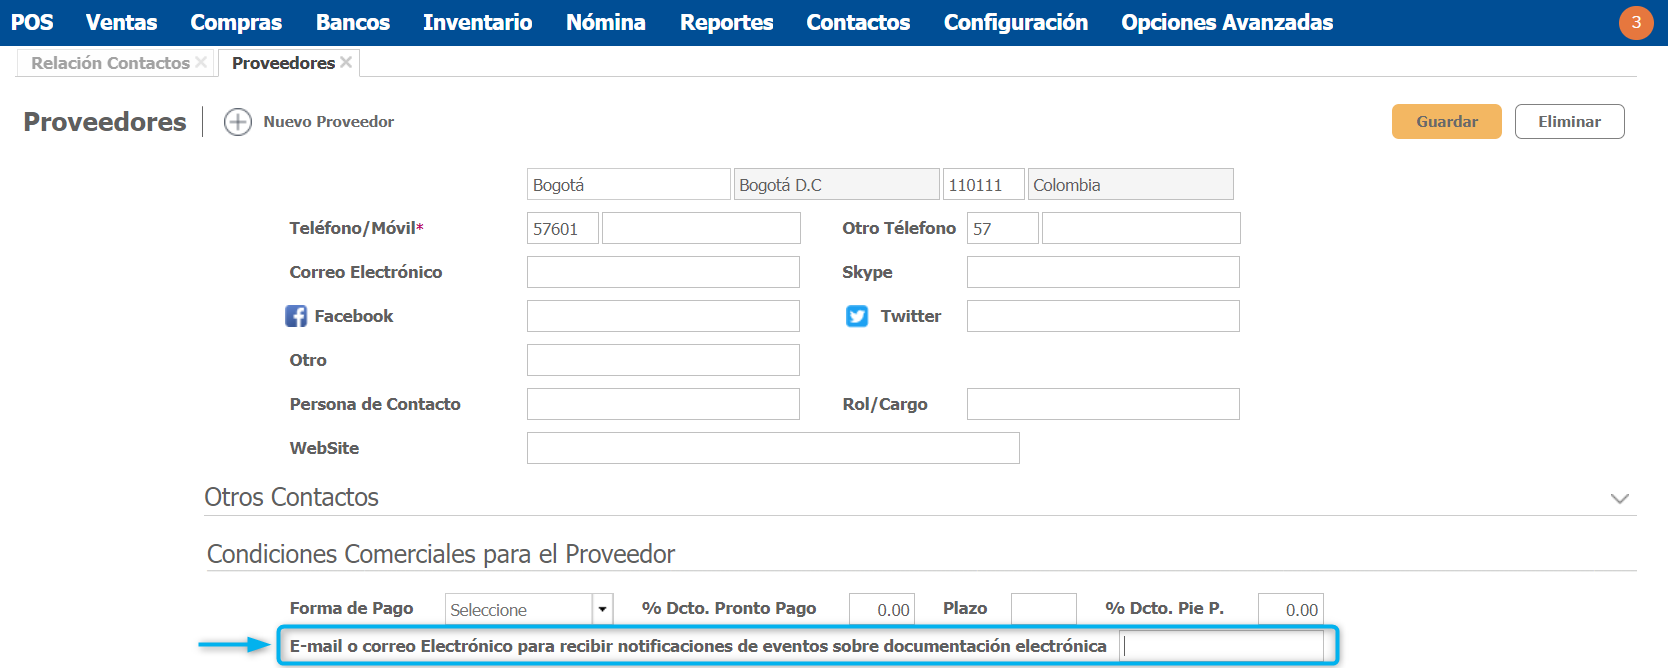
Task: Focus the electronic notifications e-mail field
Action: (x=1222, y=646)
